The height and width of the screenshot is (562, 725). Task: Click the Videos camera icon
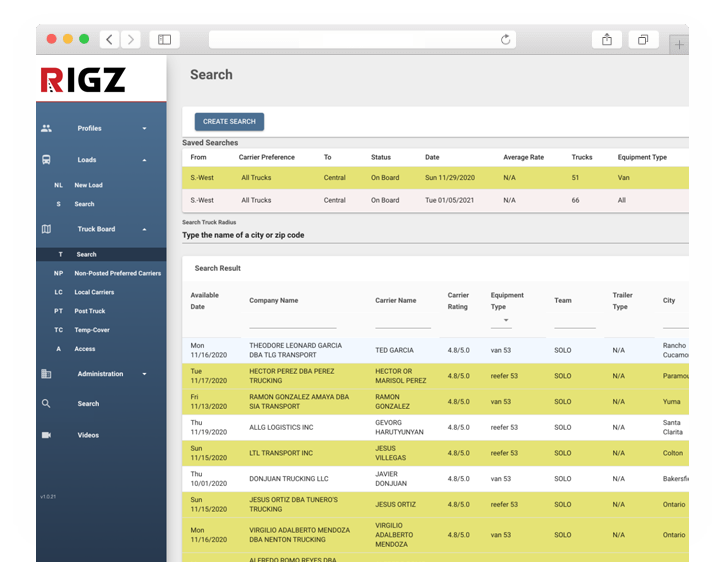(x=46, y=435)
